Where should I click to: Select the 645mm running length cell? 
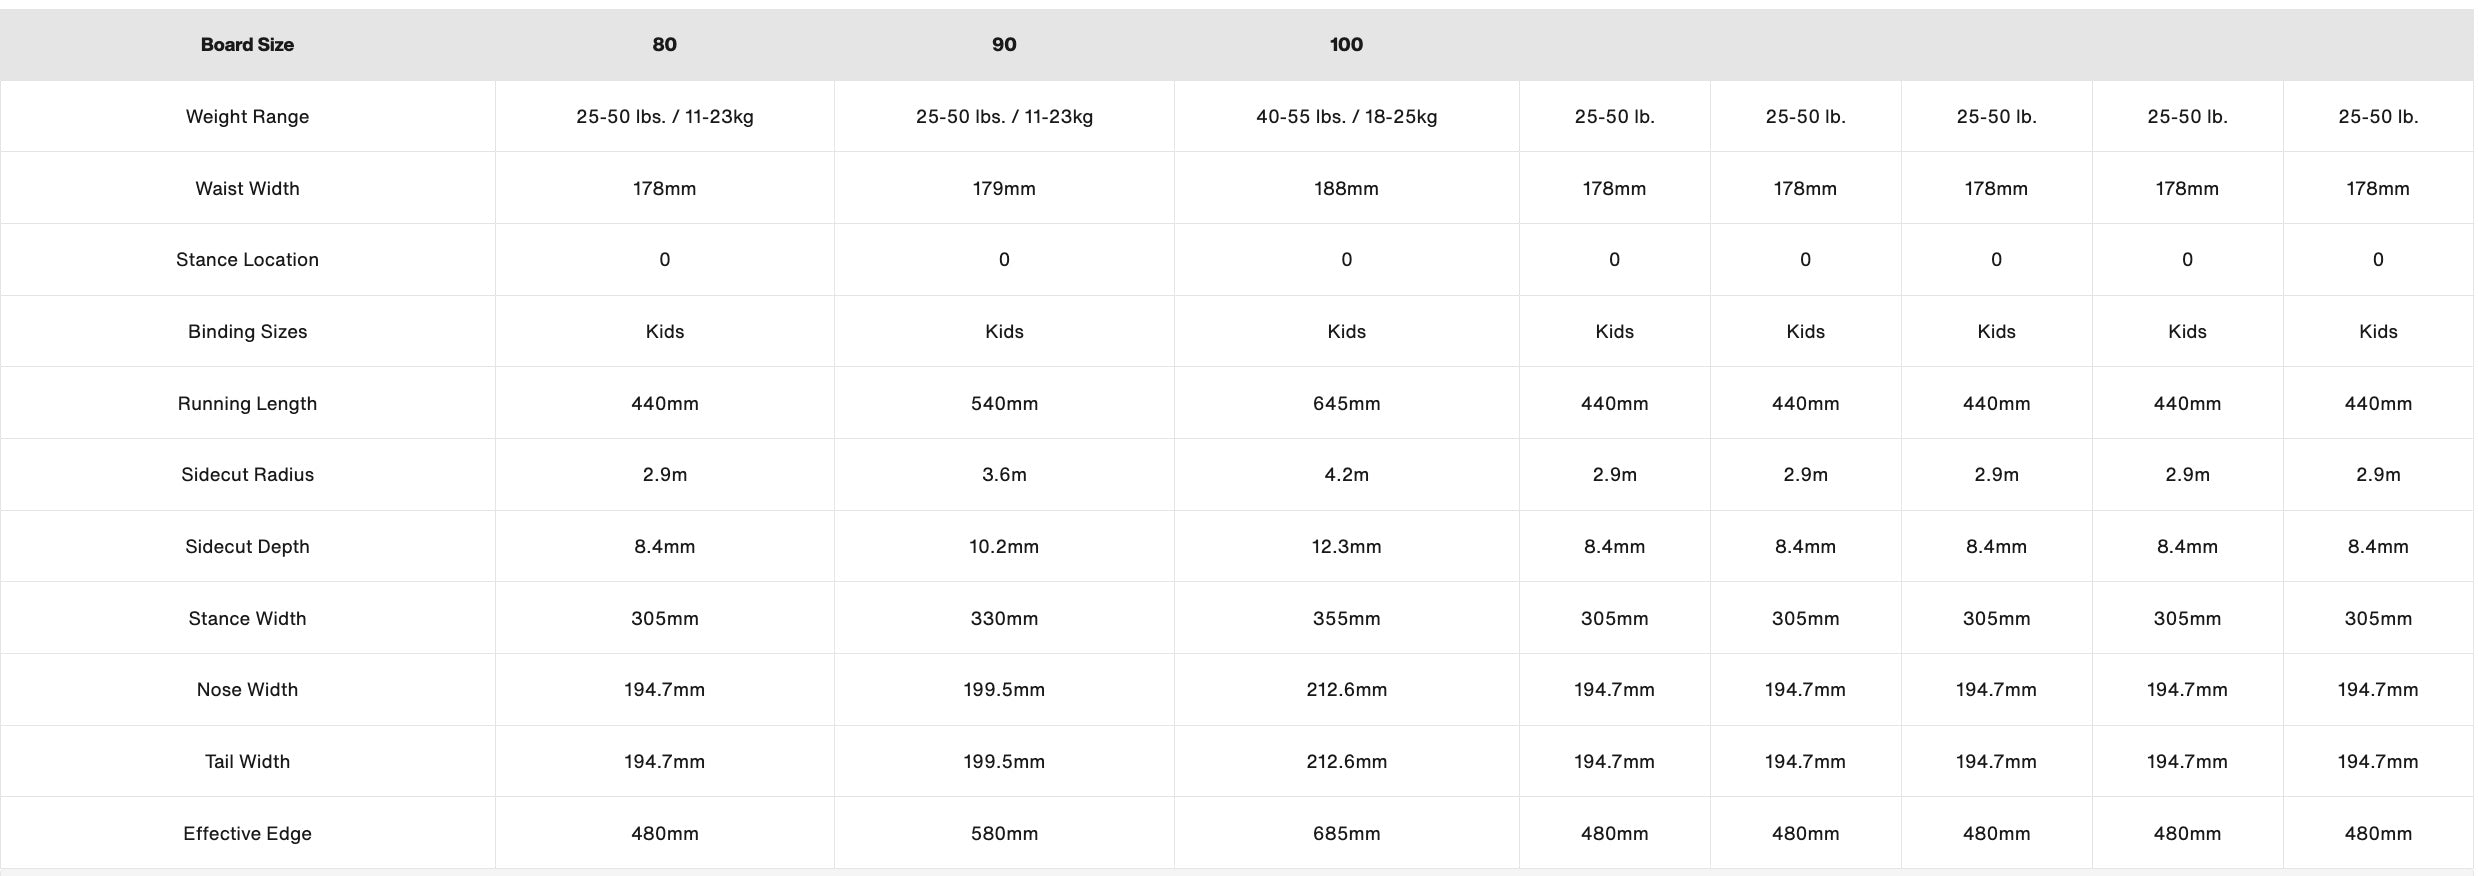tap(1346, 404)
